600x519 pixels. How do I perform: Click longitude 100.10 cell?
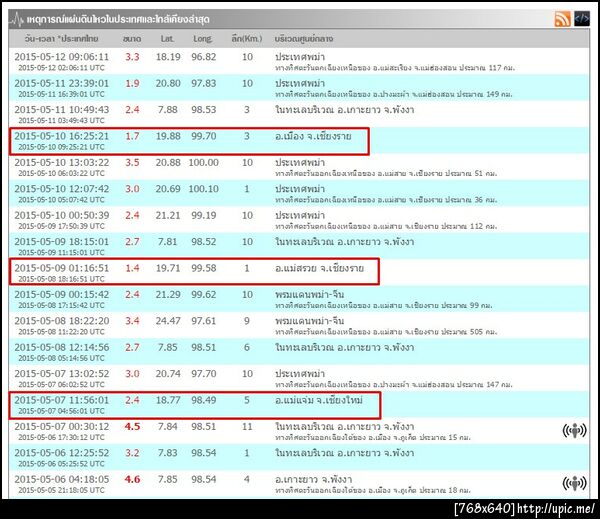(x=204, y=189)
